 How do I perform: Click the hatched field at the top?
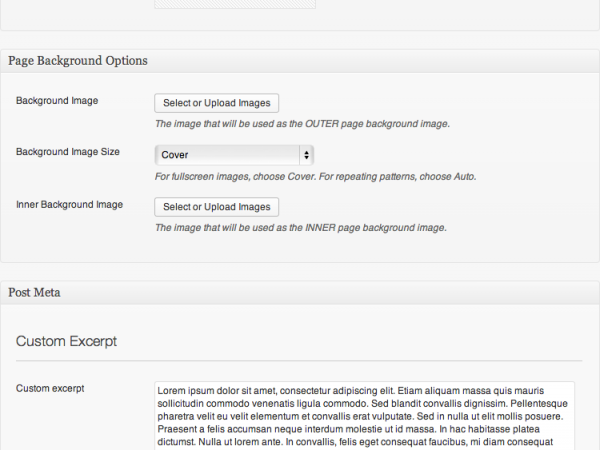click(x=235, y=4)
